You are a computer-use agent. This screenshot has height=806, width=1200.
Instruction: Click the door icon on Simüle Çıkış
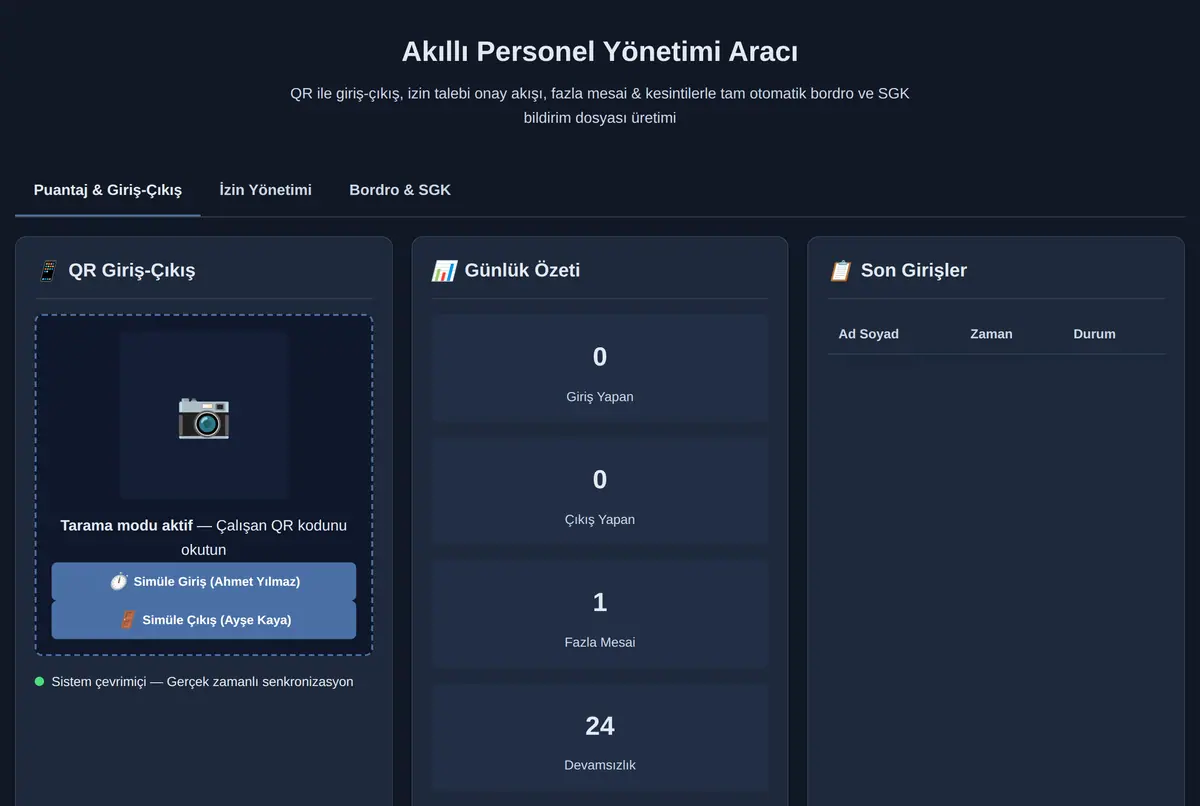tap(127, 620)
